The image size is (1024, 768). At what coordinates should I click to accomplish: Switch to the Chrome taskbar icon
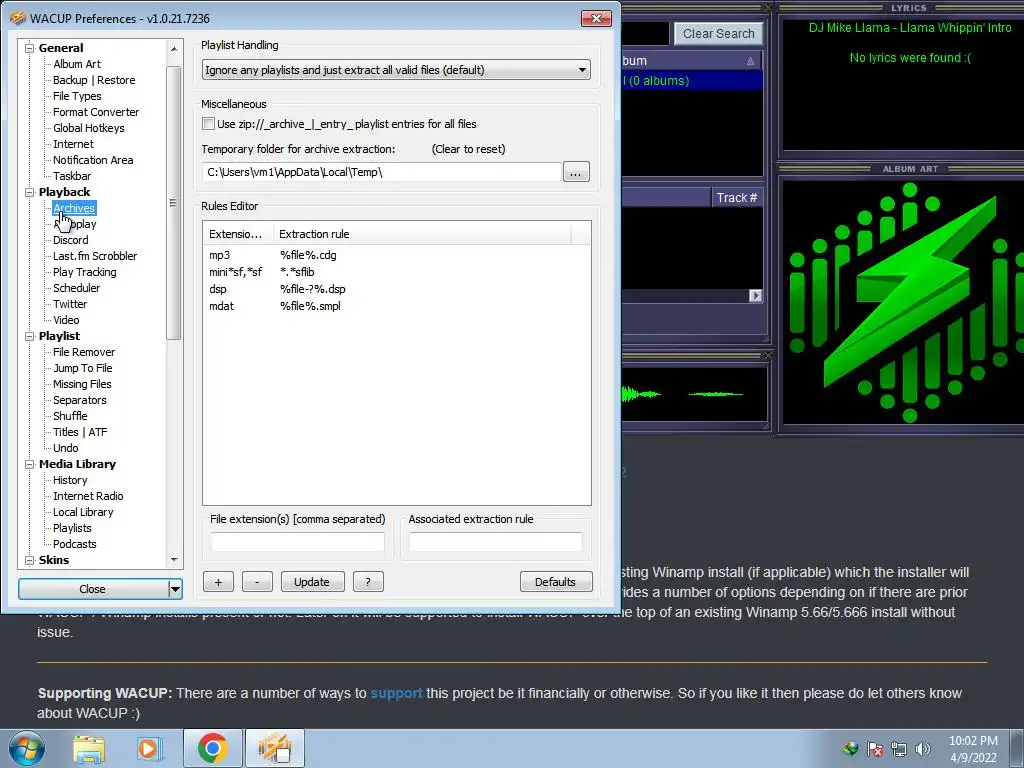(x=212, y=748)
